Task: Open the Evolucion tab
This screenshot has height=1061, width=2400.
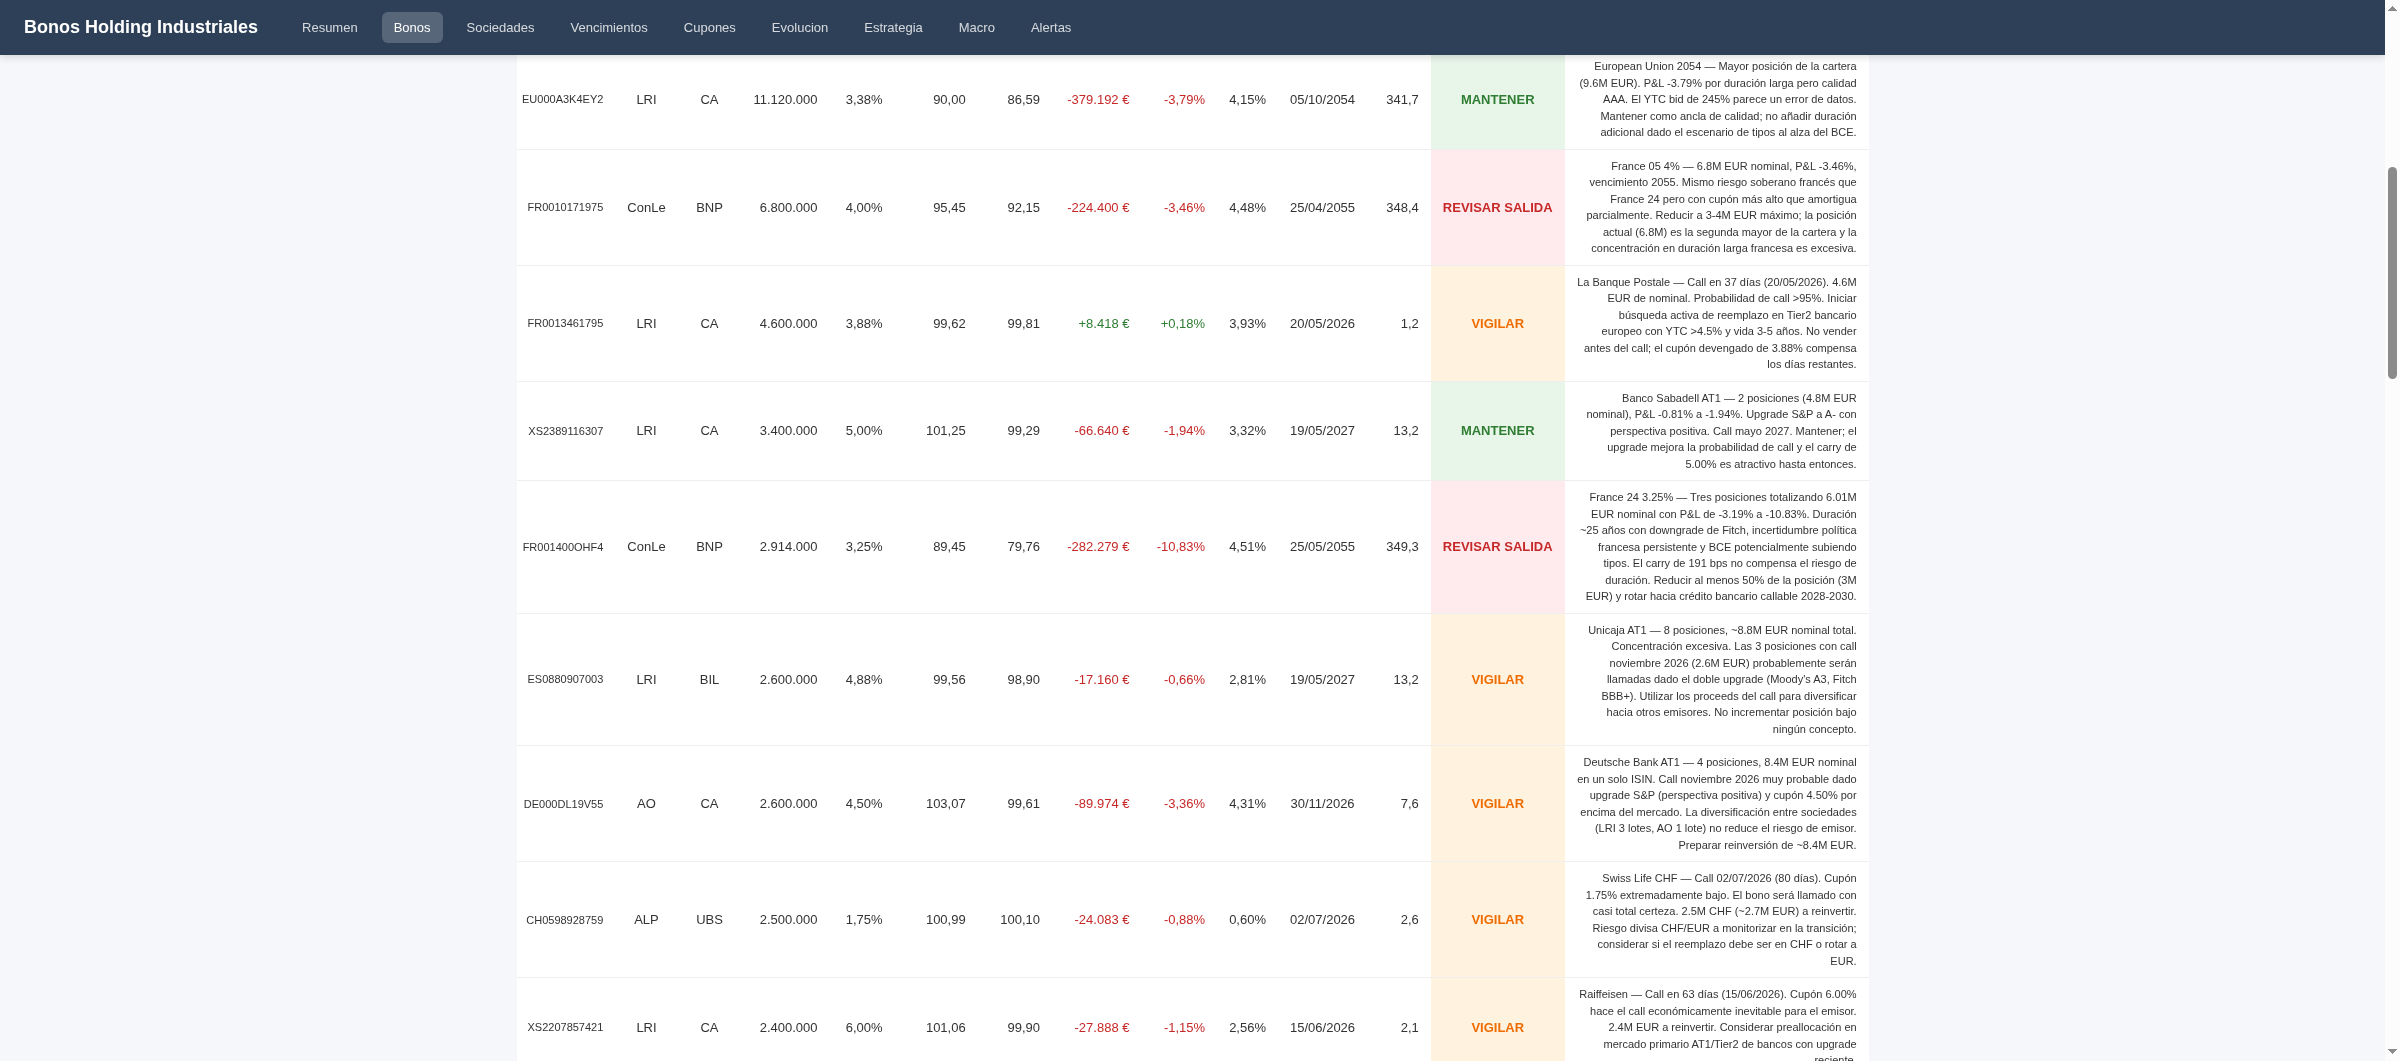Action: [799, 27]
